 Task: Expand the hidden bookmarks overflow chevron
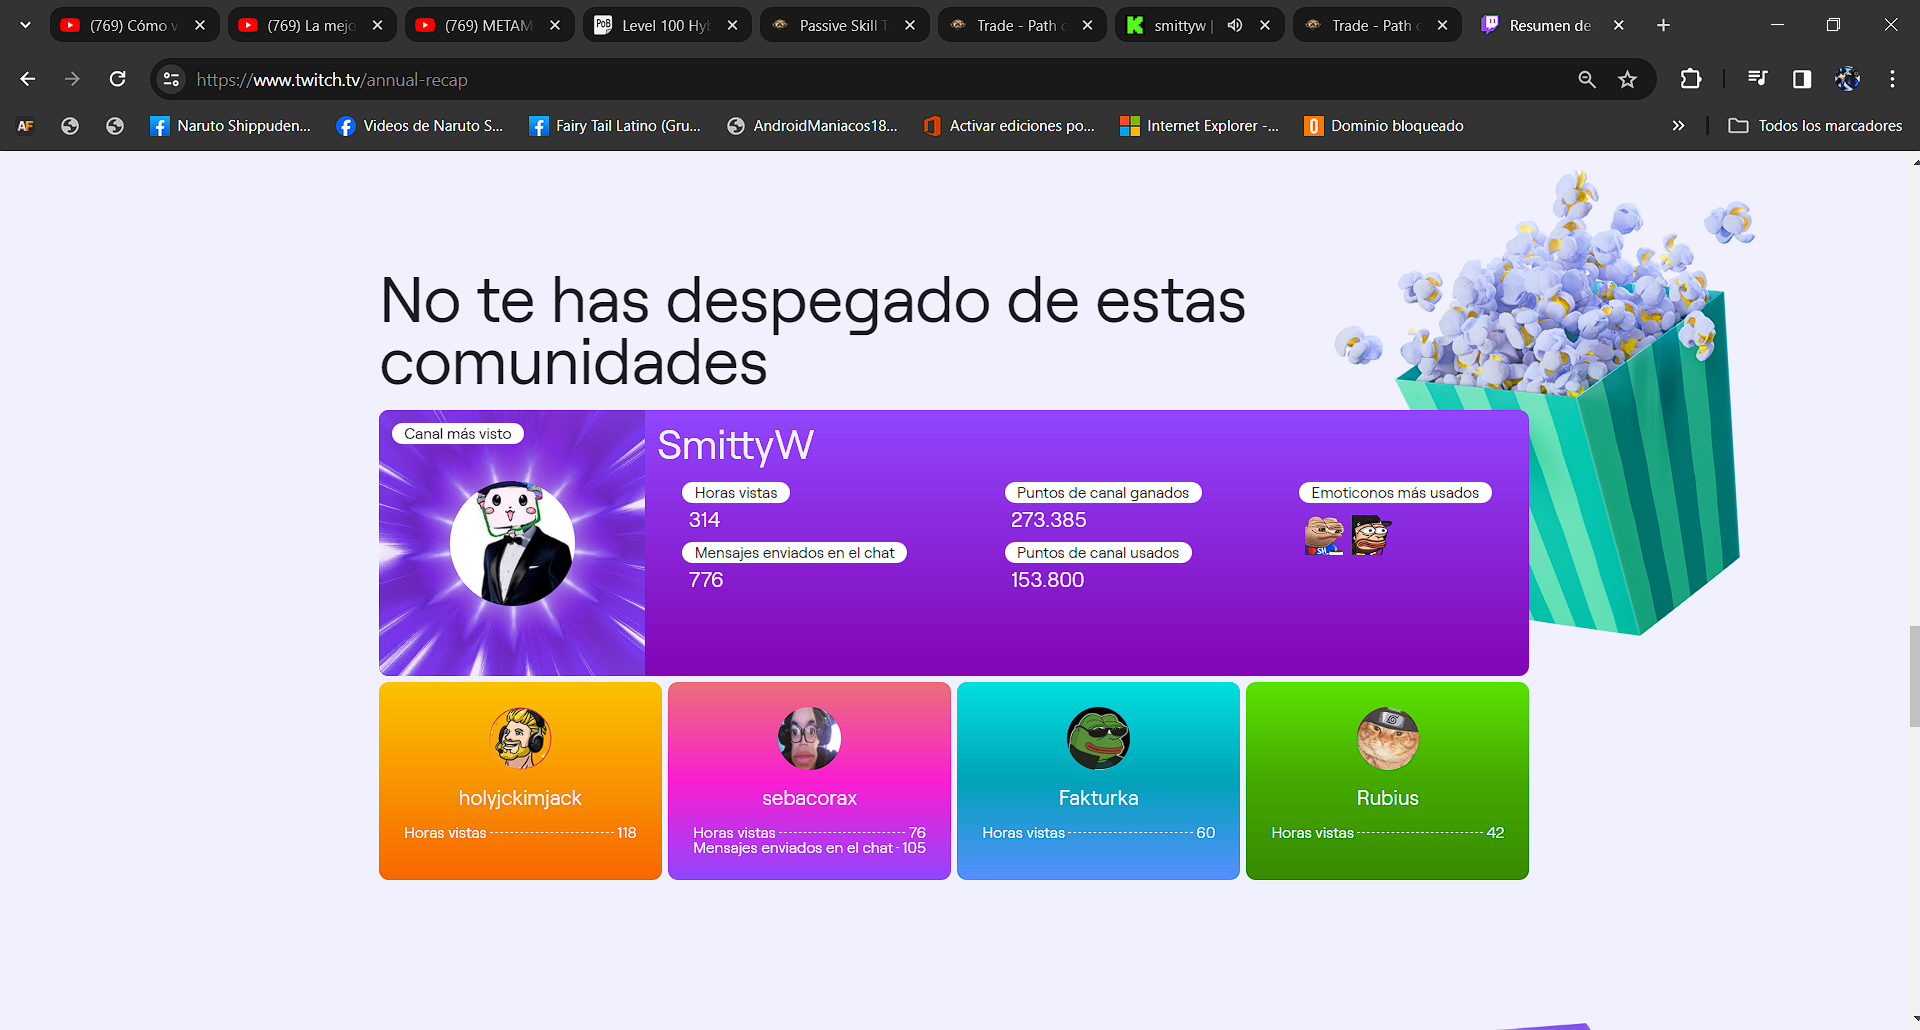(x=1678, y=126)
